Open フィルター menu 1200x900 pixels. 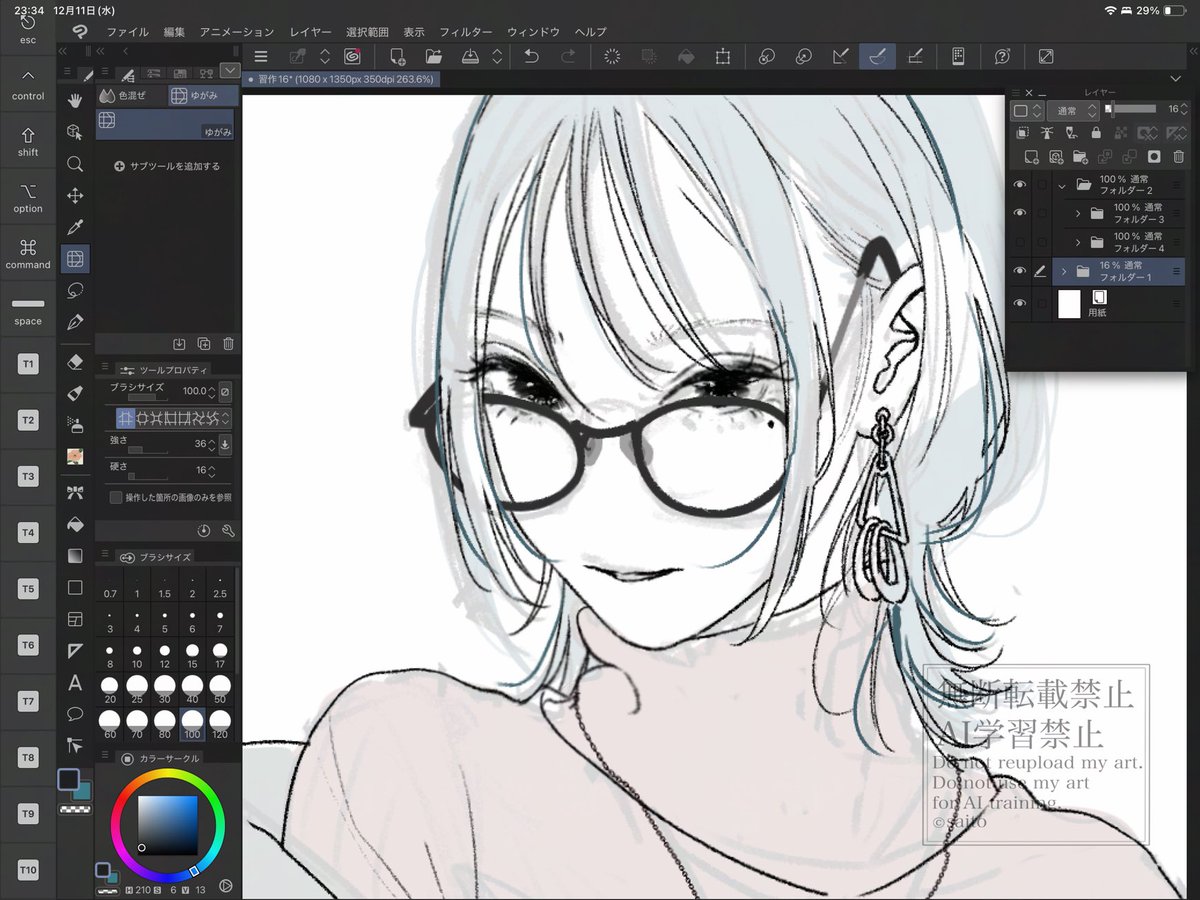pyautogui.click(x=466, y=32)
